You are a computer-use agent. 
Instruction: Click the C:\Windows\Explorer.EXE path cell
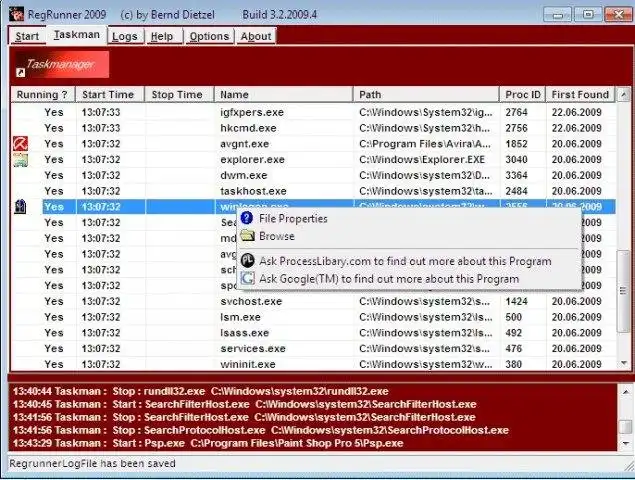click(422, 160)
